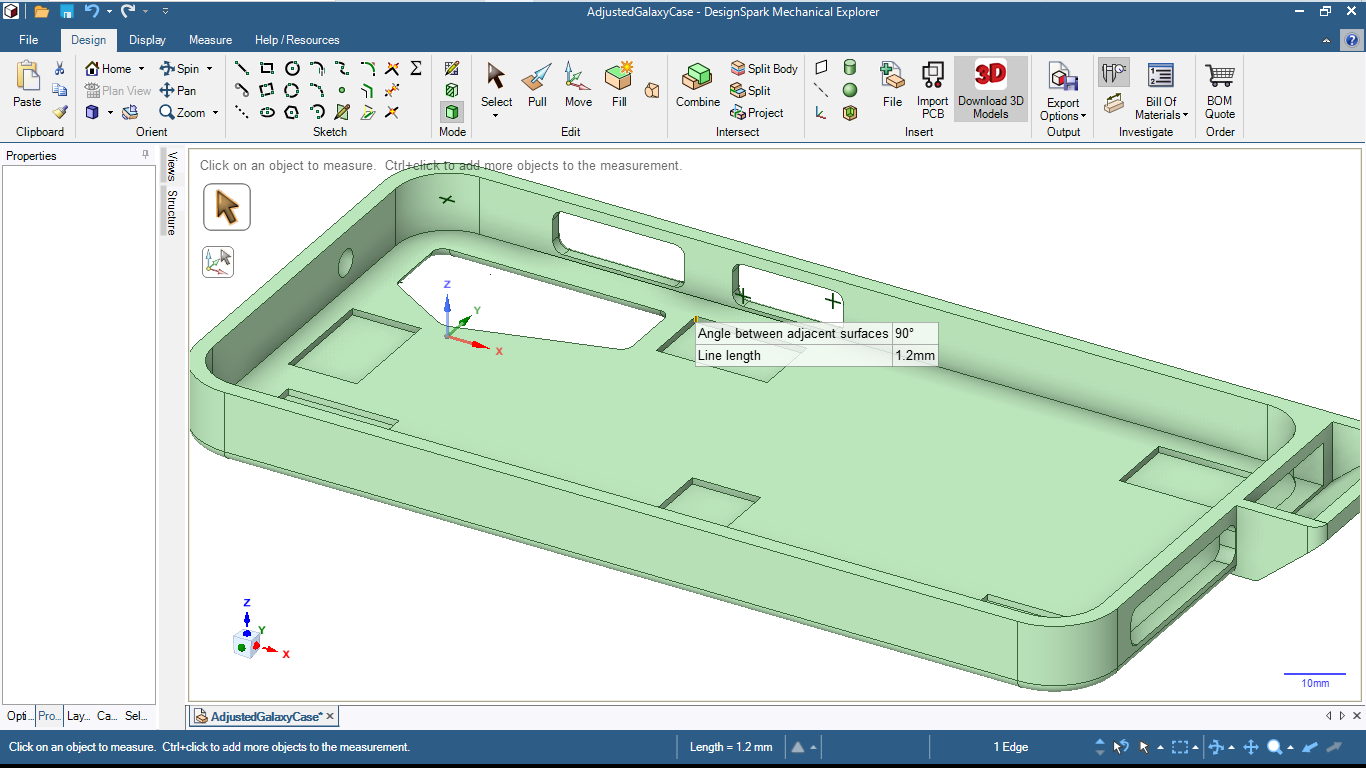
Task: Select the Three-Point Rectangle sketch tool
Action: click(267, 90)
